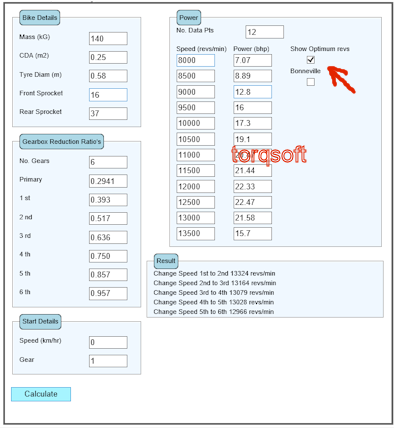Click the 4 th gear ratio field
This screenshot has width=394, height=428.
[108, 256]
